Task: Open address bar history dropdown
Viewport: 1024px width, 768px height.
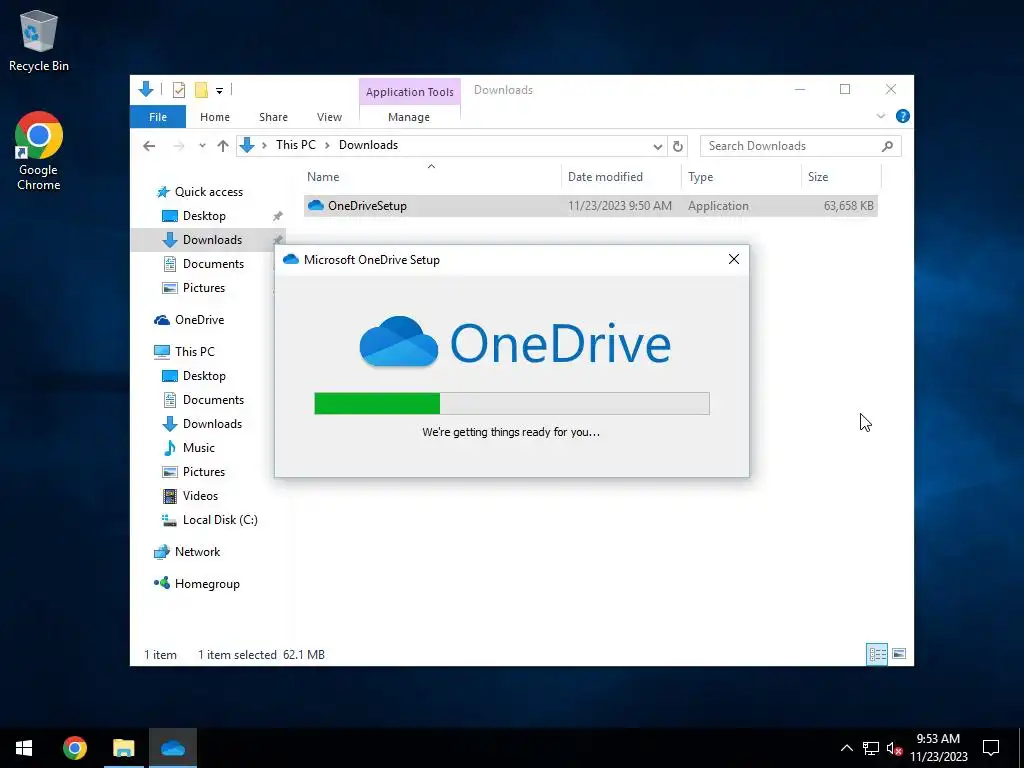Action: coord(657,146)
